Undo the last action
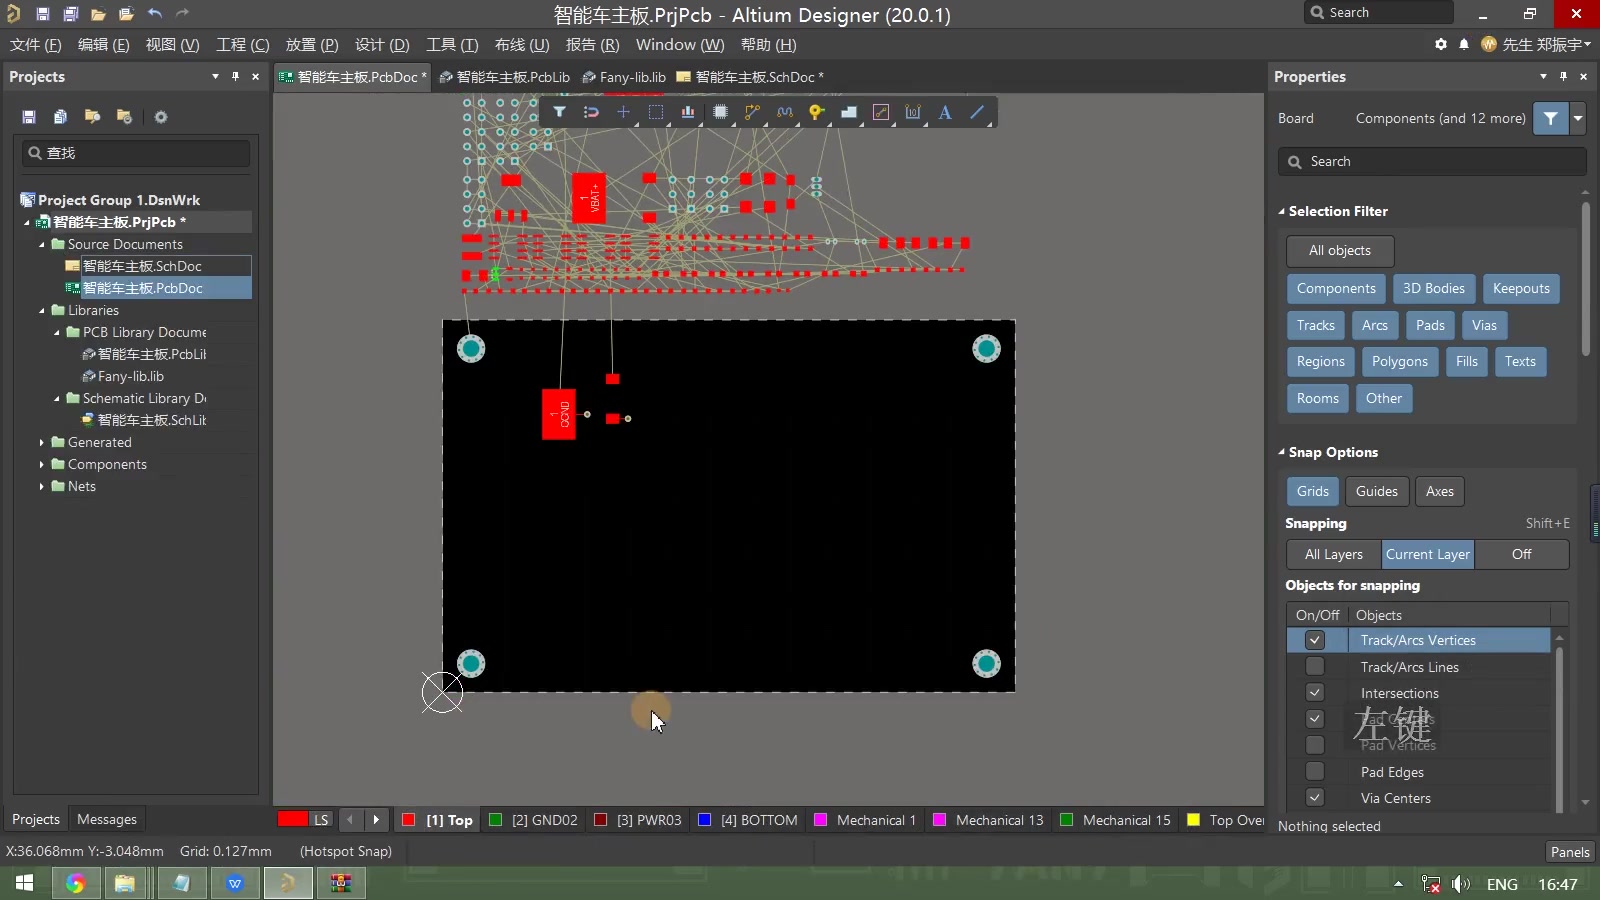 pyautogui.click(x=154, y=14)
